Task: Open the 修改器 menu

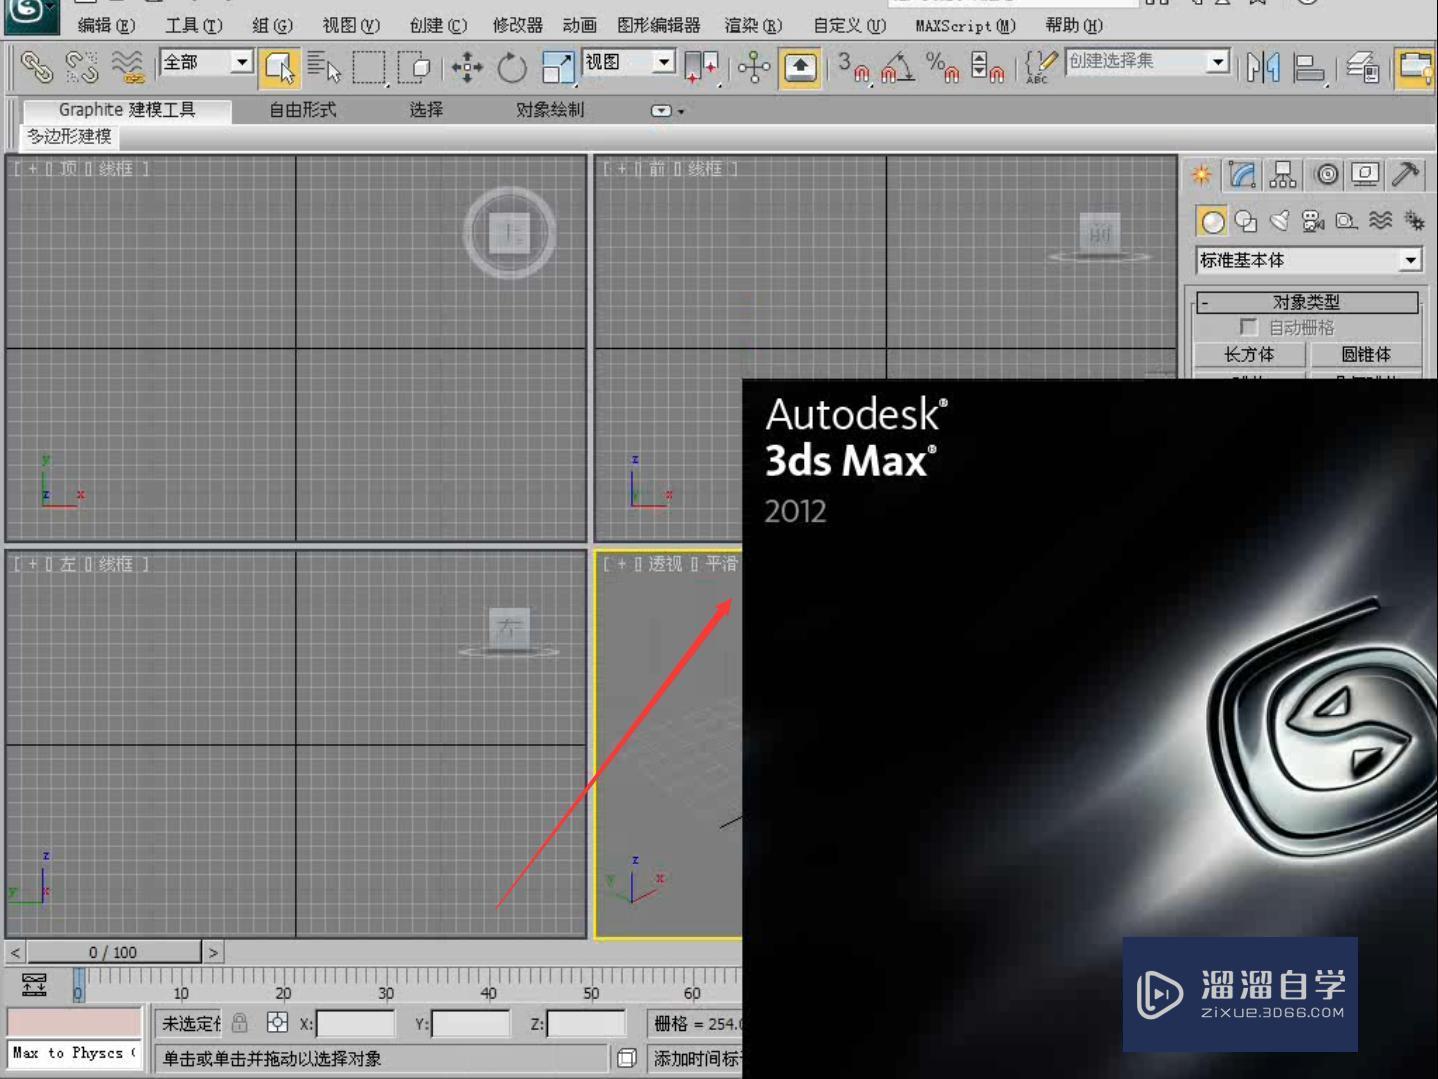Action: coord(517,25)
